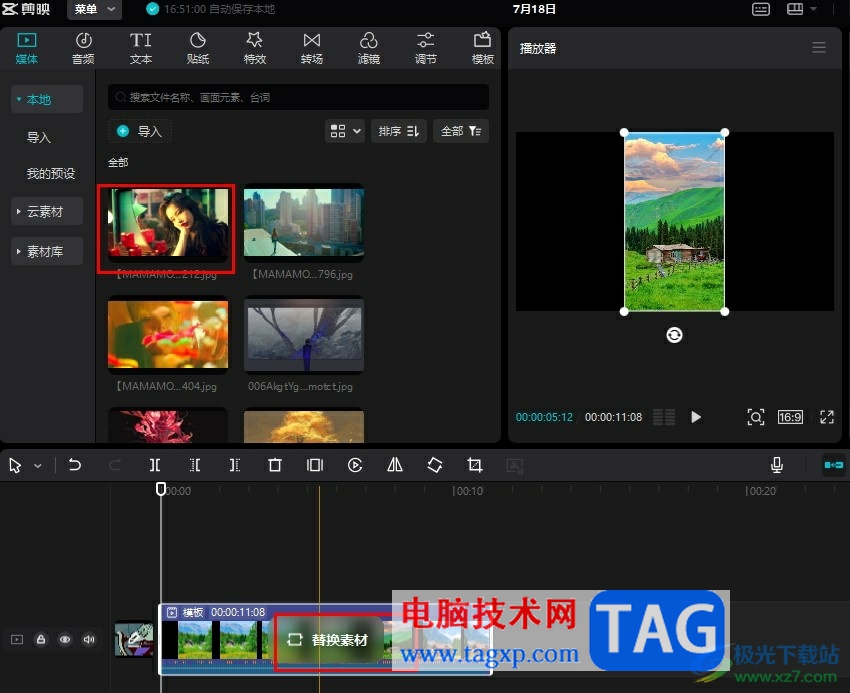Switch to the 贴纸 stickers tab
Screen dimensions: 850x693
[x=197, y=48]
